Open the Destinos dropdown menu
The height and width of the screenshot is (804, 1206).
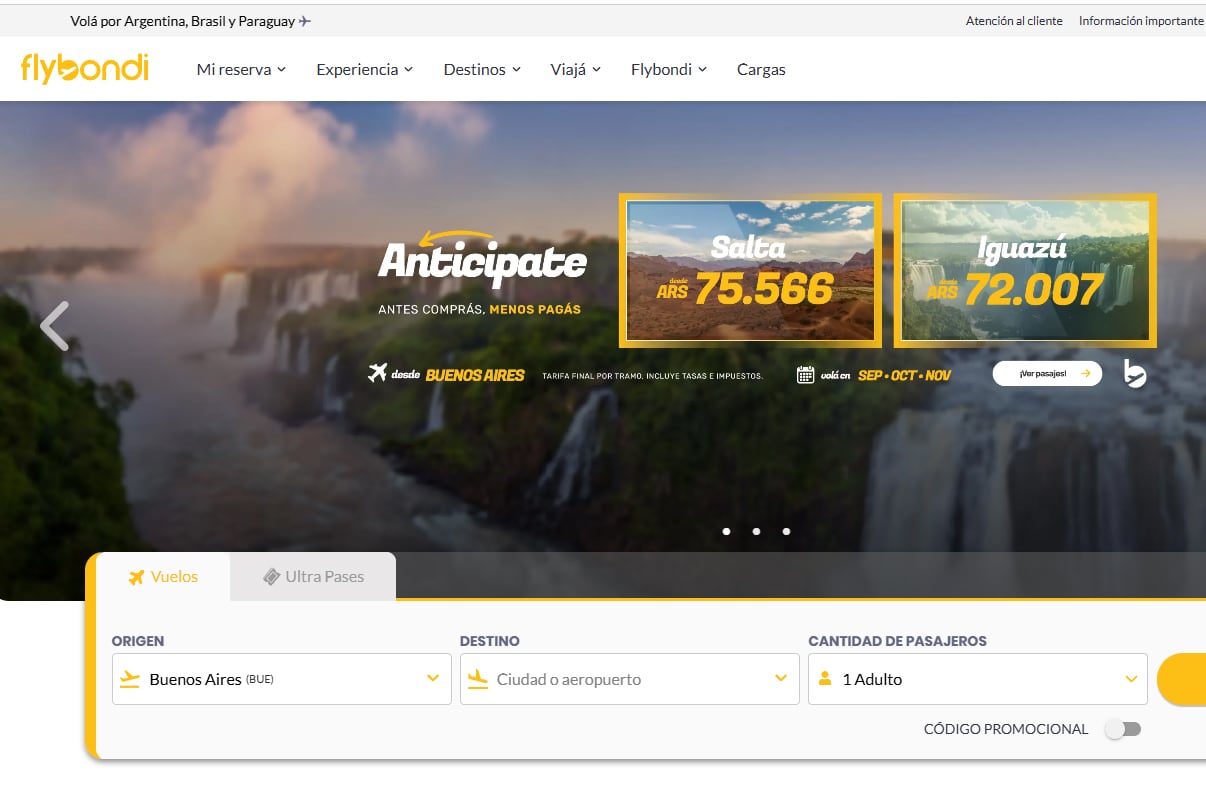coord(482,69)
